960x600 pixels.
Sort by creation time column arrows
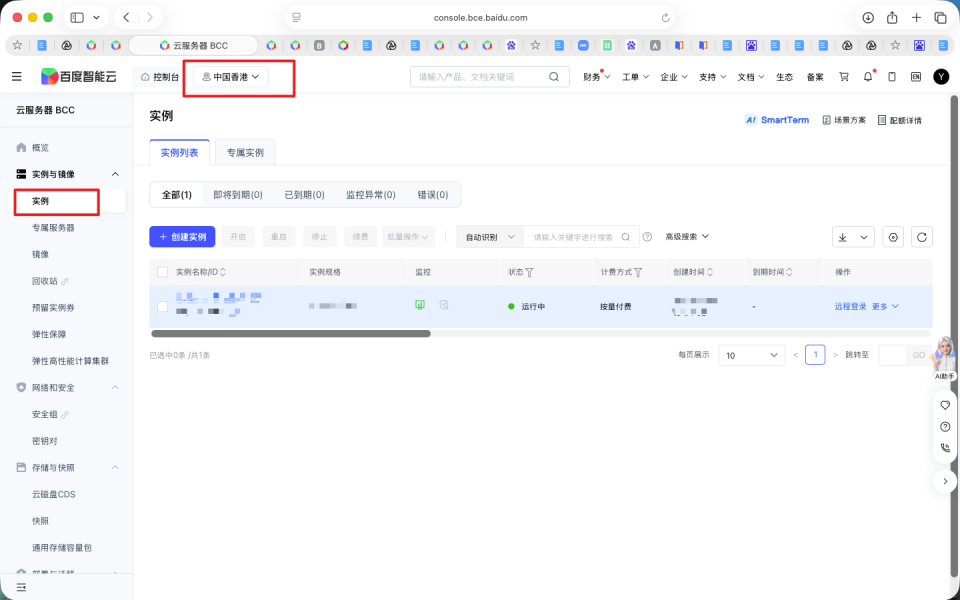click(x=710, y=272)
